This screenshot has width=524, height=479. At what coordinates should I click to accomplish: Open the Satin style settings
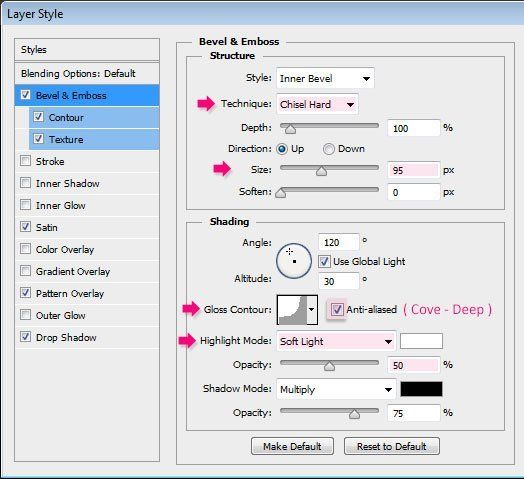(87, 227)
